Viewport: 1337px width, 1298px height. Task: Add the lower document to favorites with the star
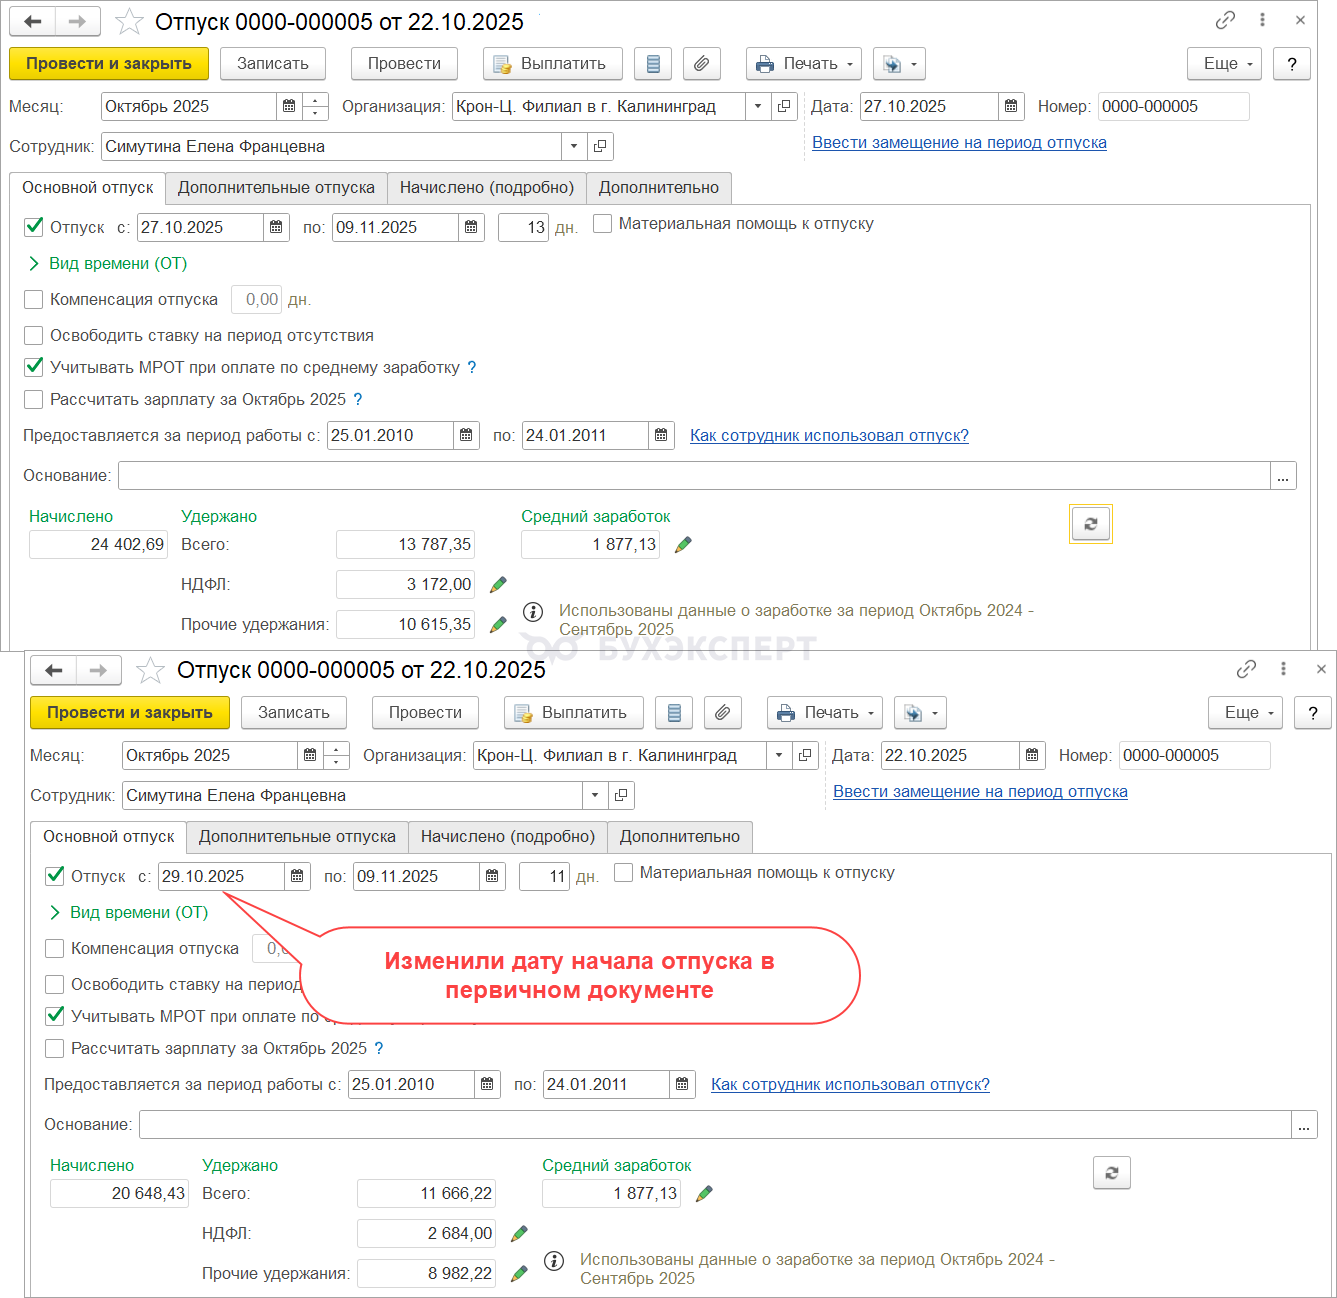(150, 671)
